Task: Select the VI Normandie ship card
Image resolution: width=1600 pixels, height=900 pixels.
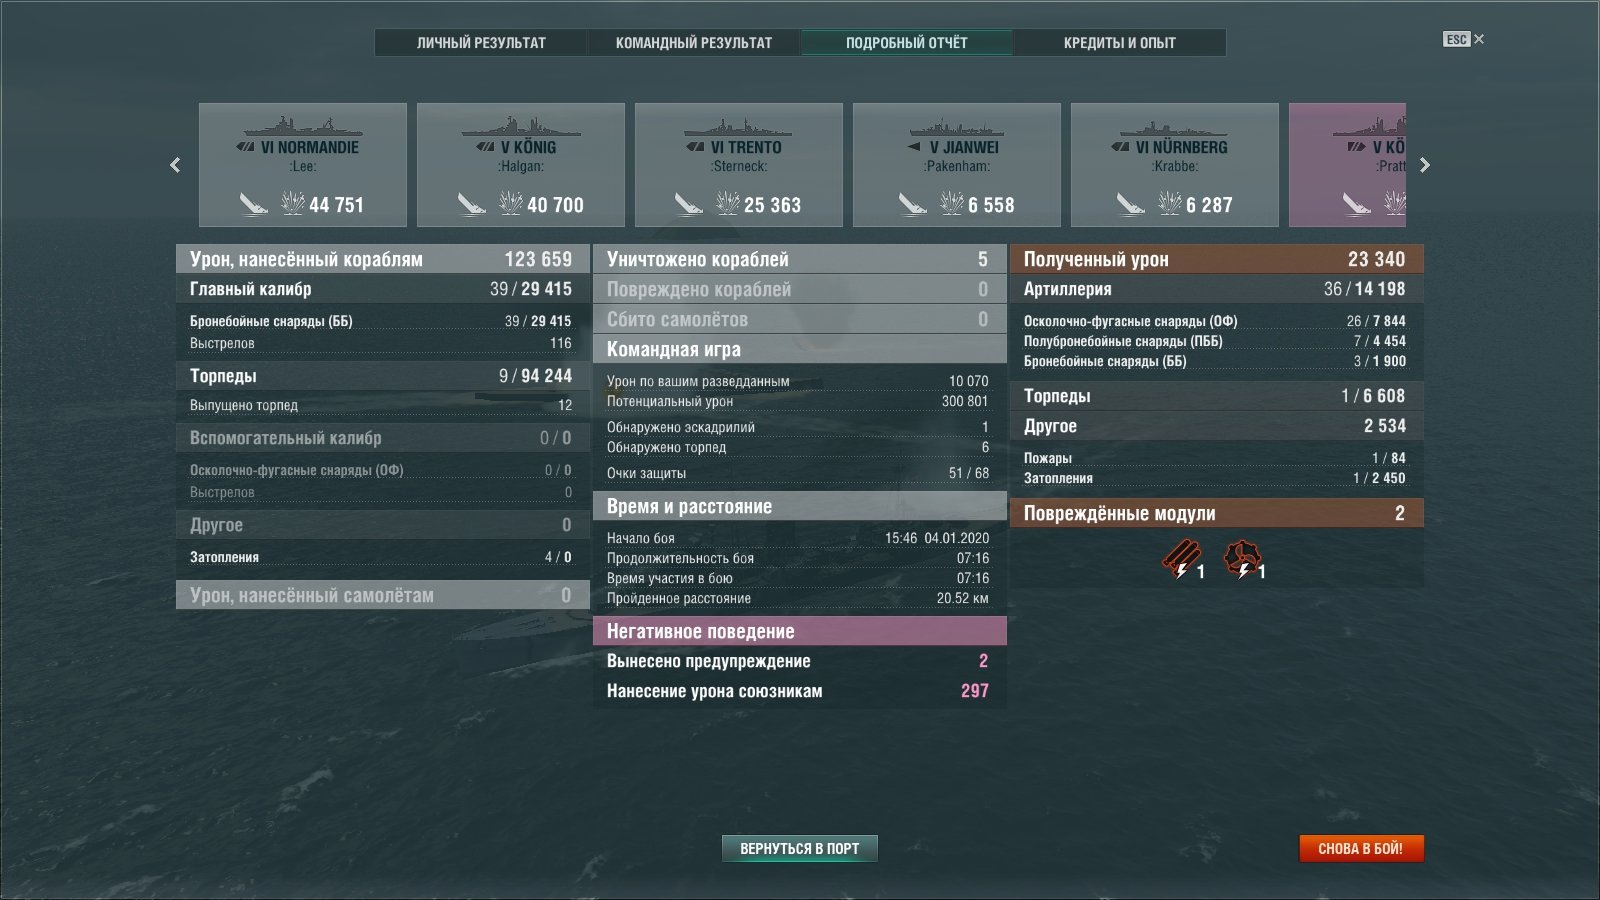Action: (x=303, y=165)
